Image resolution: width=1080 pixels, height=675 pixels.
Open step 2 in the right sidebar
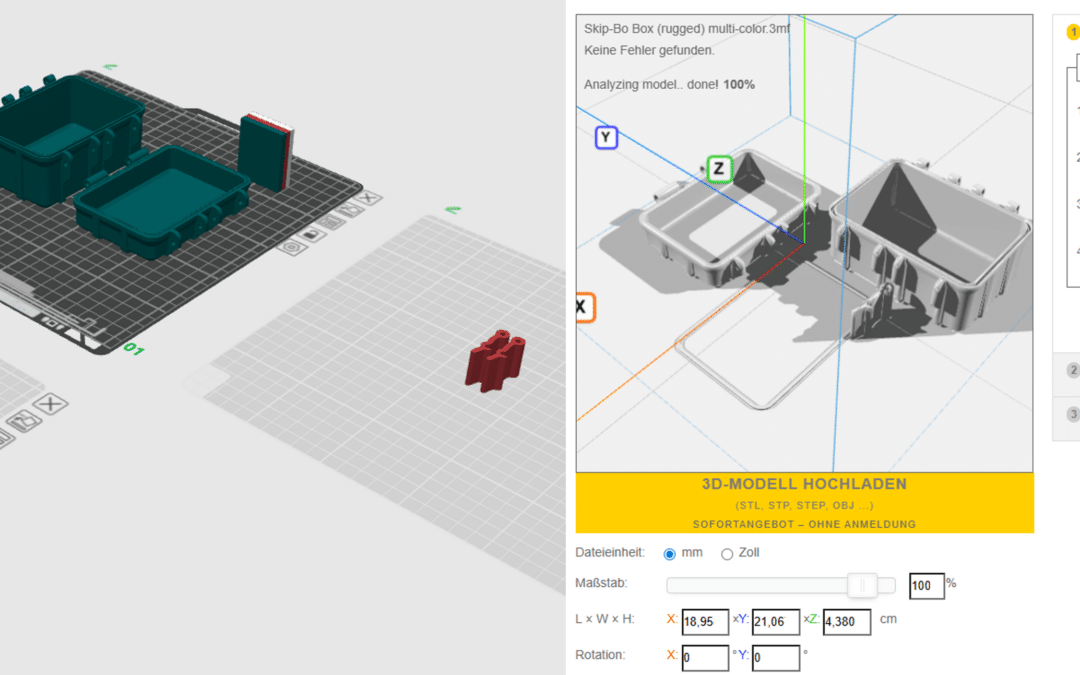(x=1073, y=371)
